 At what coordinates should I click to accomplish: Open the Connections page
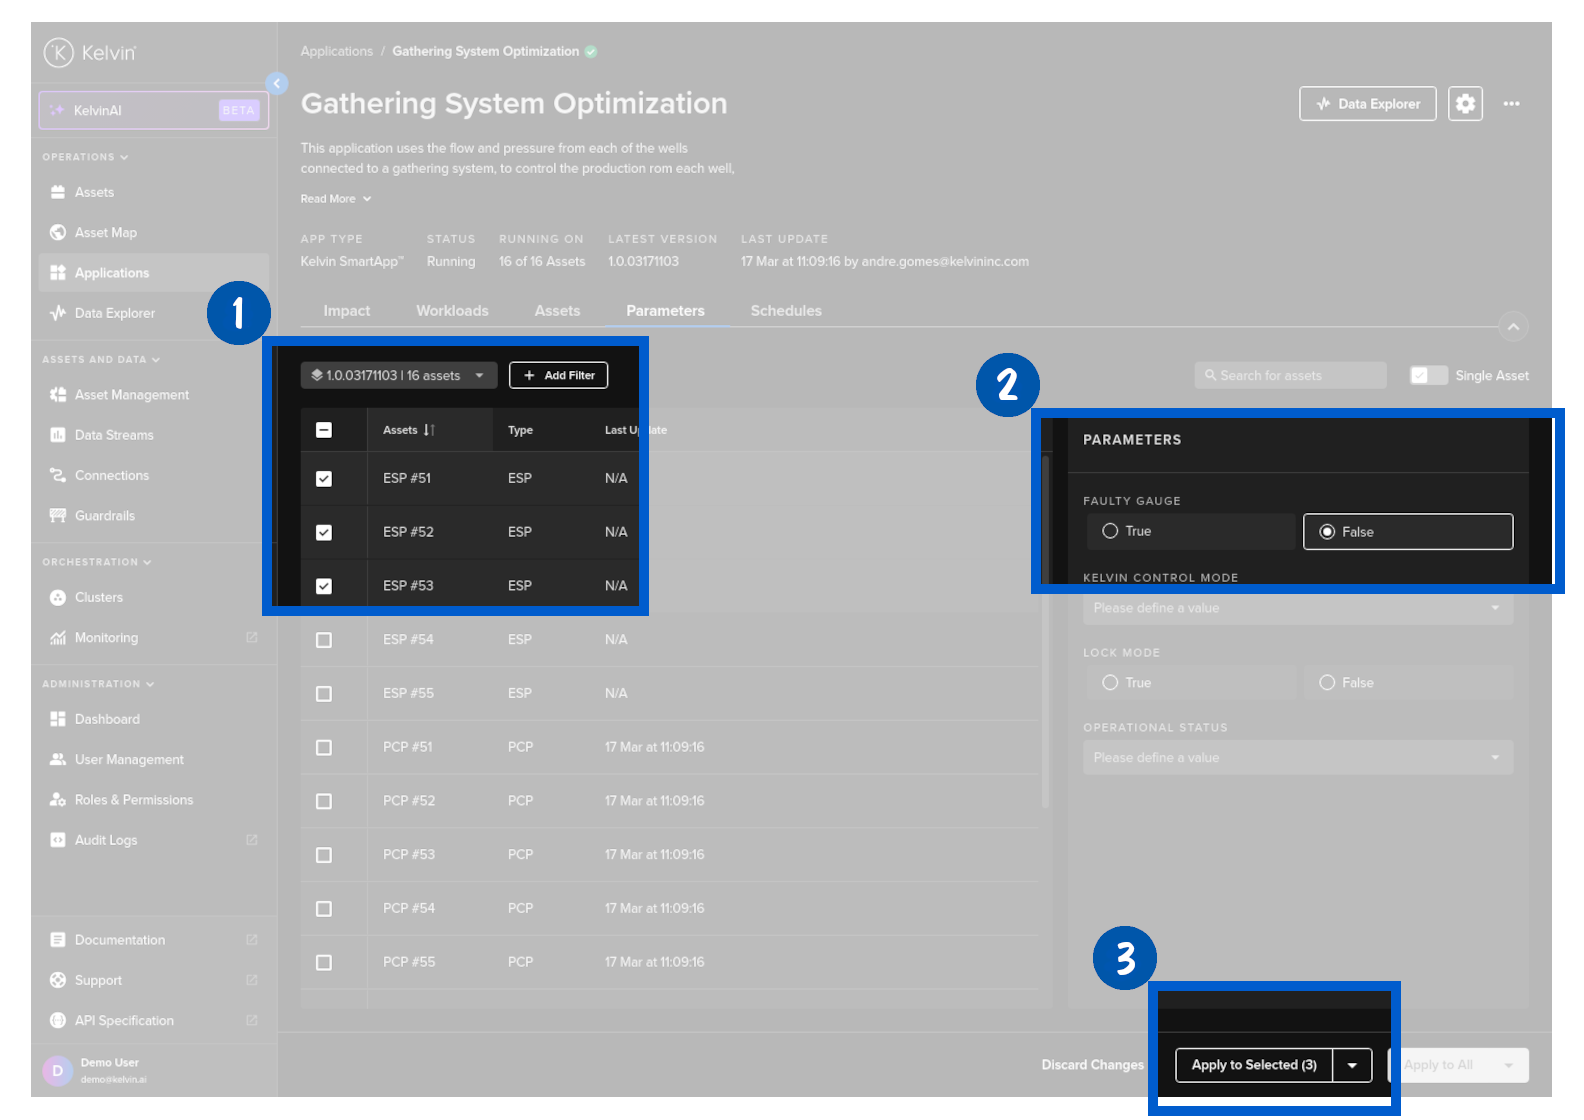click(111, 476)
